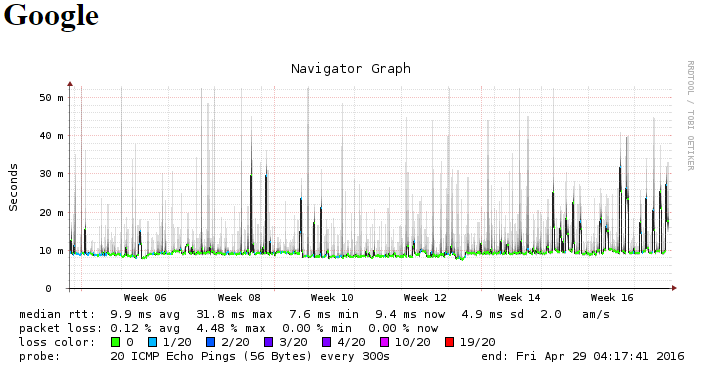Click the 40 m y-axis label
706x369 pixels.
tap(51, 136)
